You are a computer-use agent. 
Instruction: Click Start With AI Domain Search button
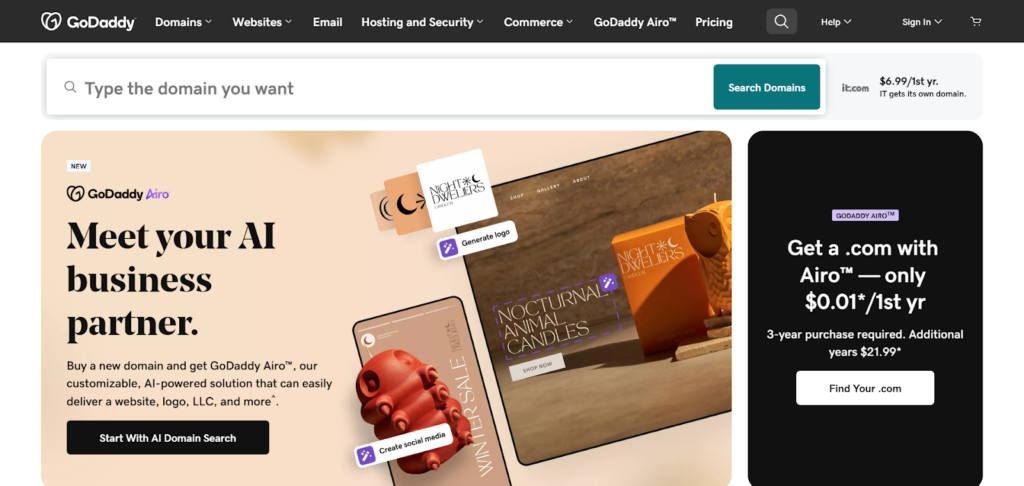[168, 438]
